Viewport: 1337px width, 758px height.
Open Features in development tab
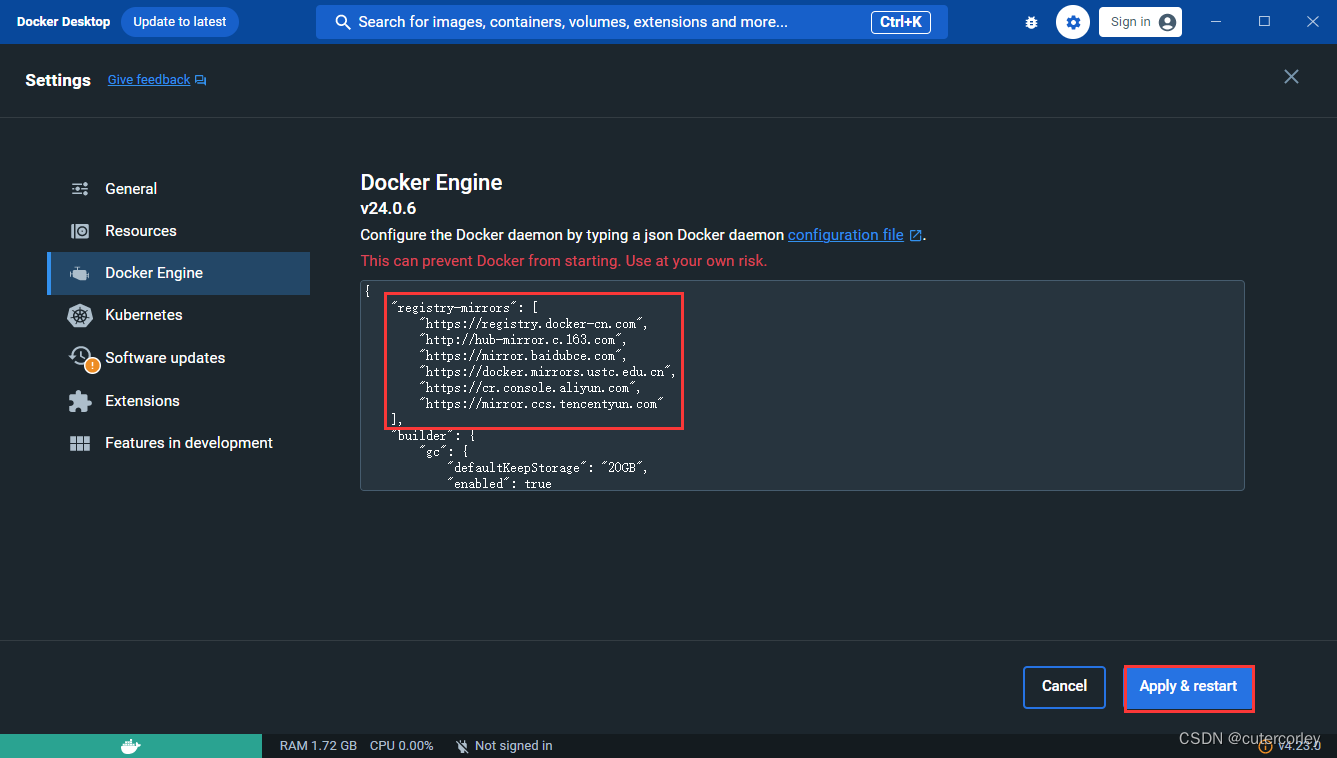[x=178, y=443]
